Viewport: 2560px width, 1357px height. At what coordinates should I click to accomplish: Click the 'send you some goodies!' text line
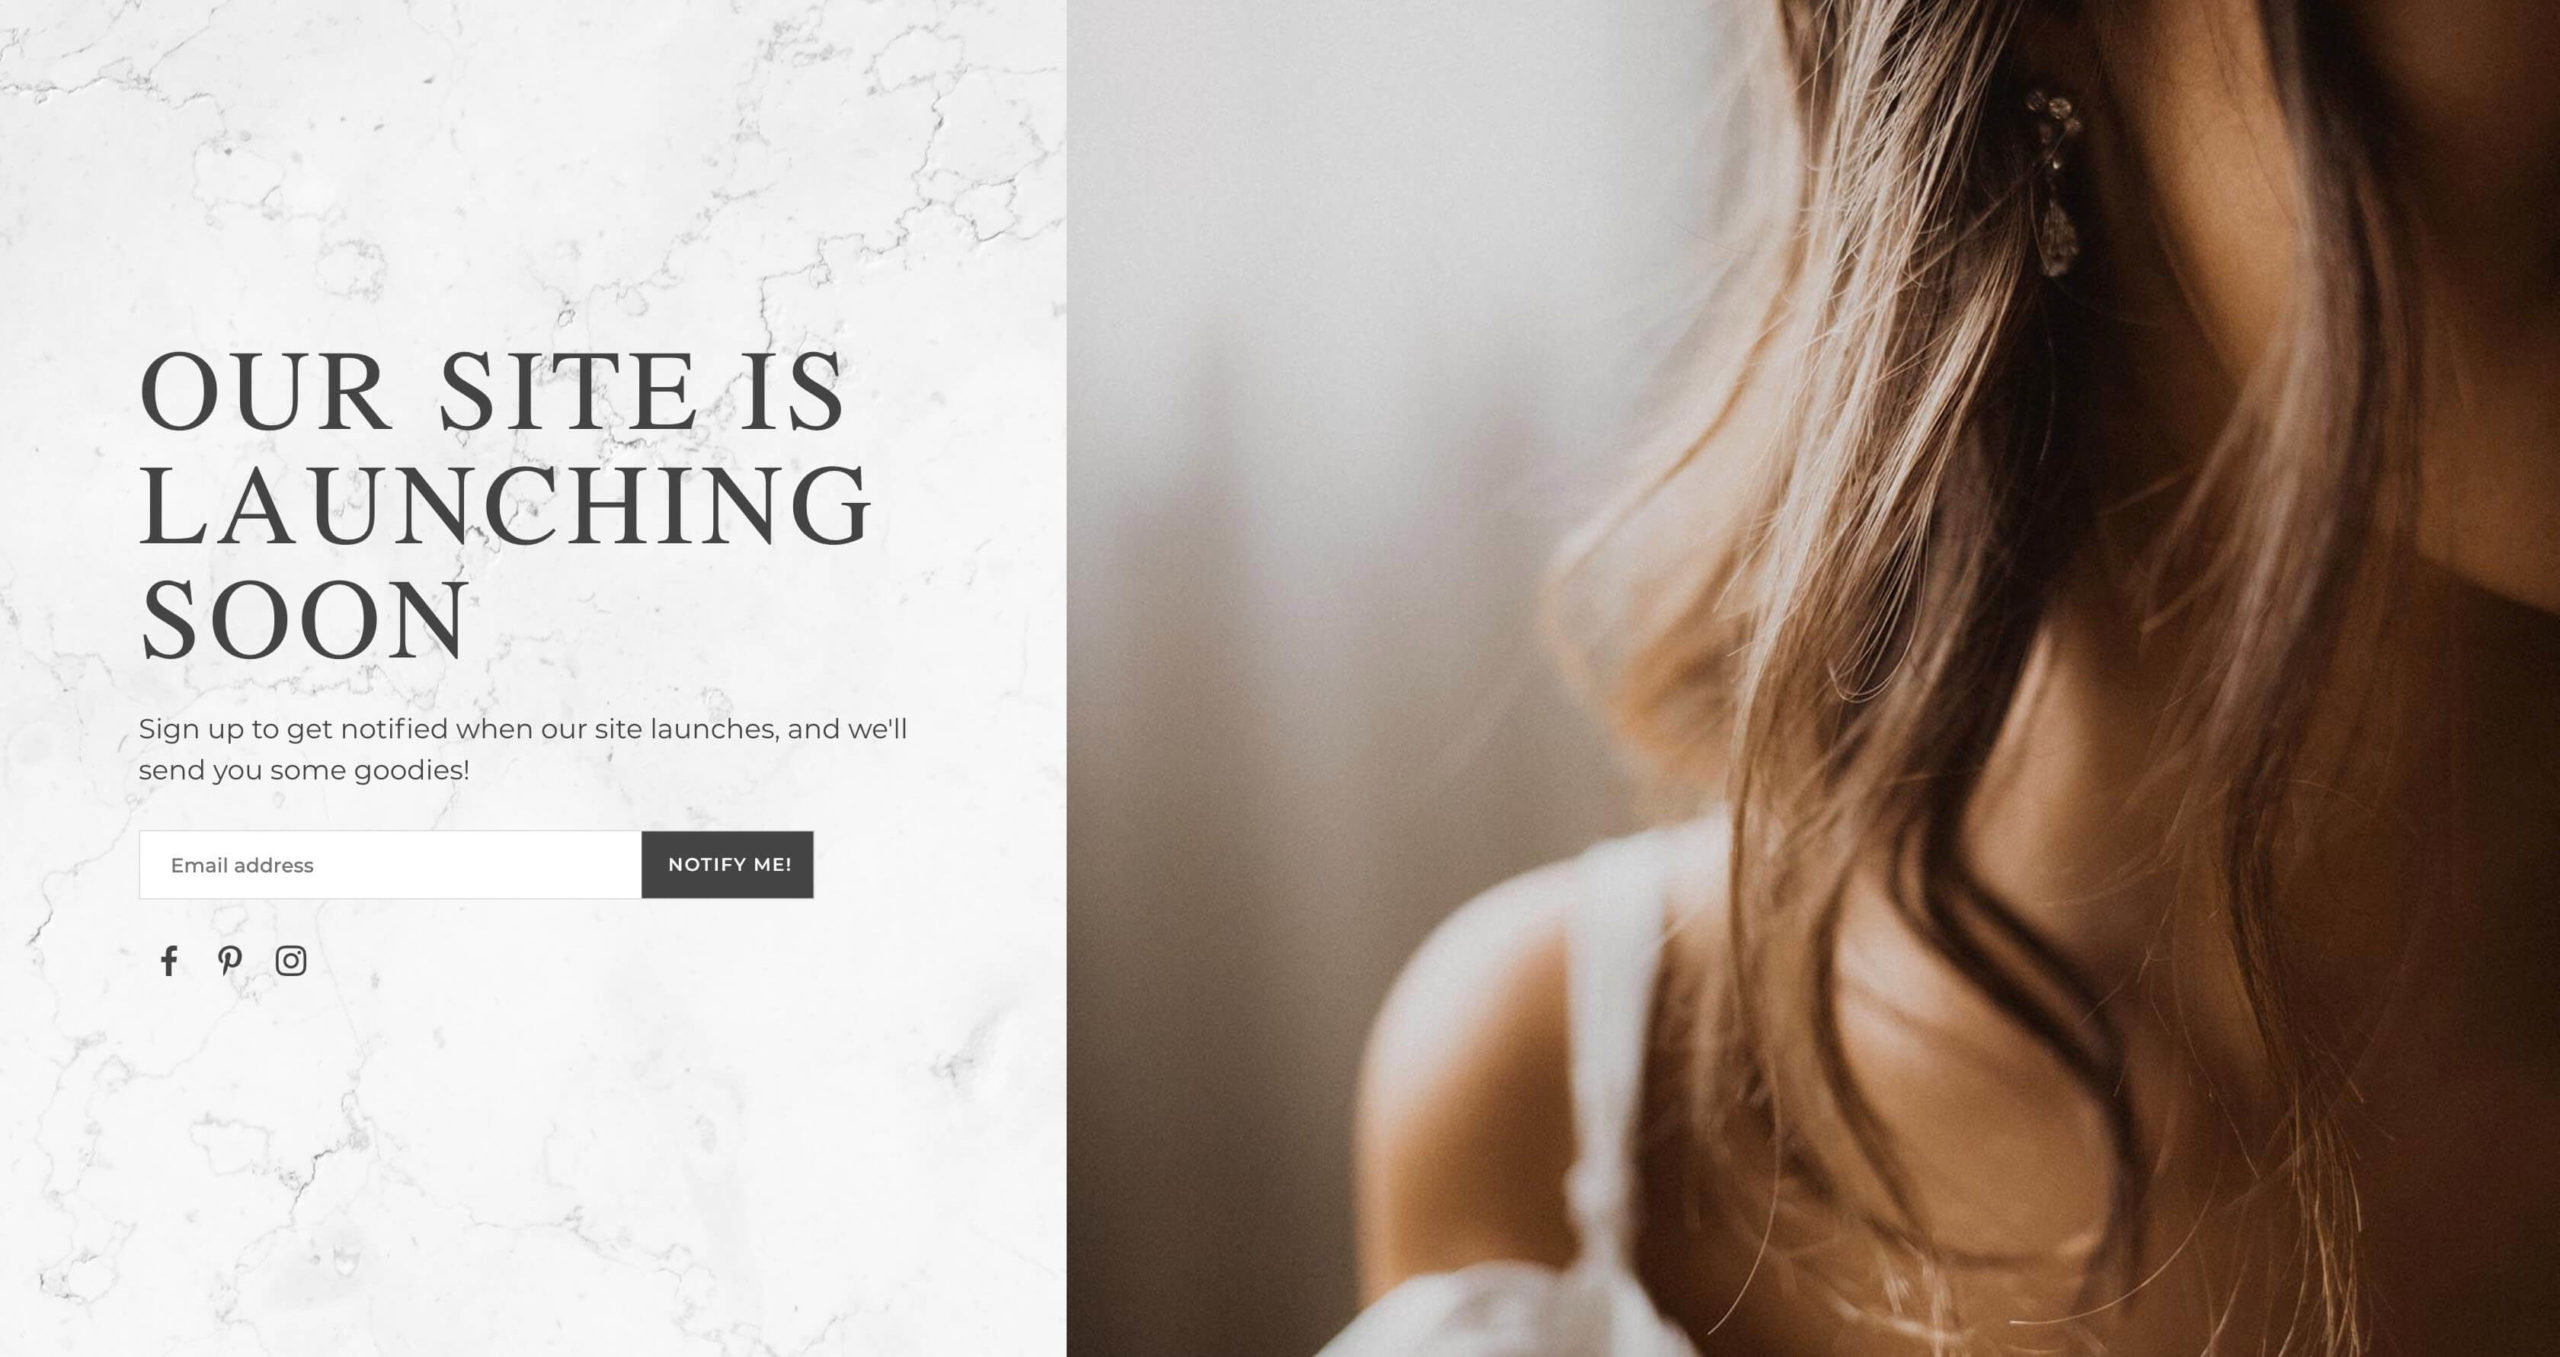point(304,770)
